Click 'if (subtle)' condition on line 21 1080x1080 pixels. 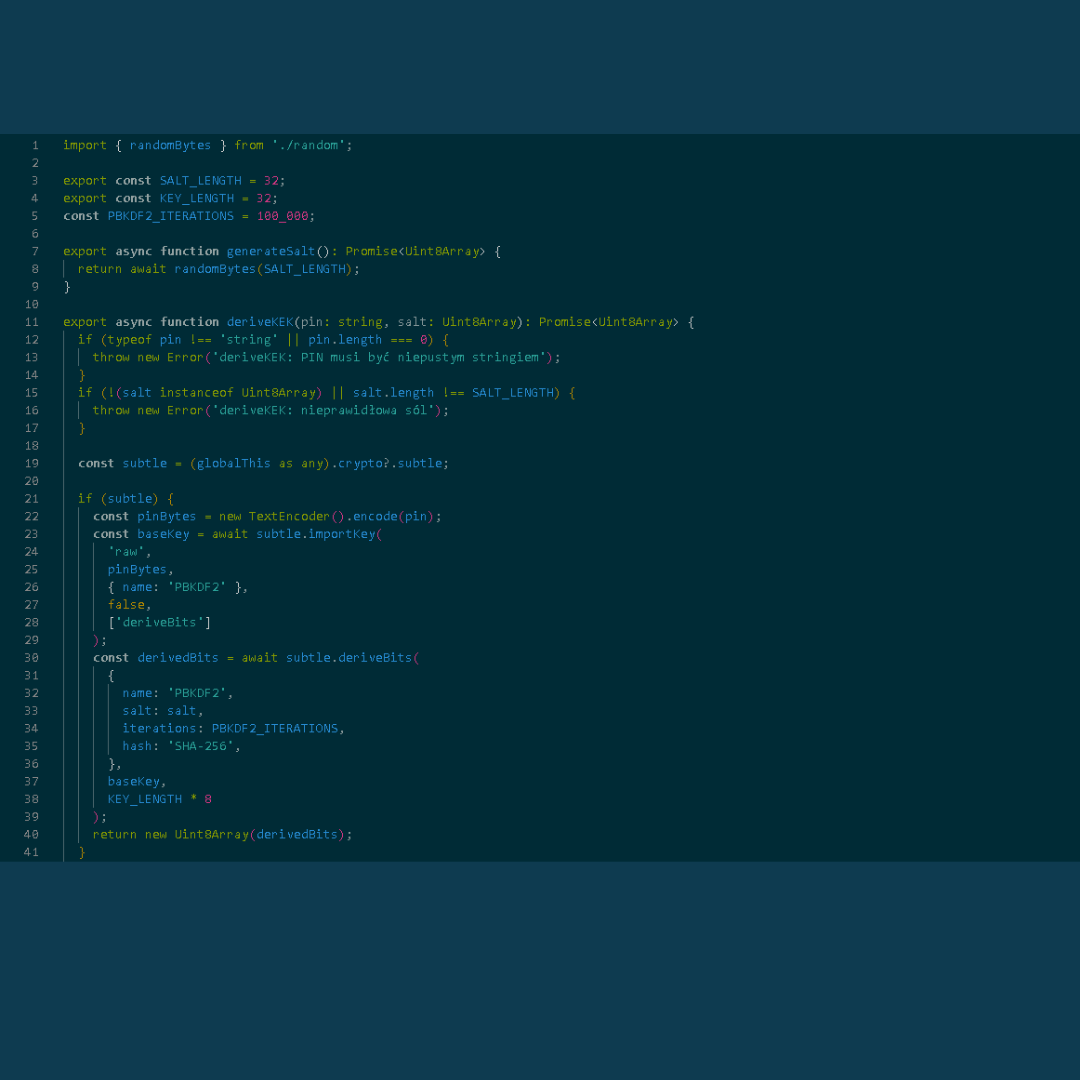point(118,499)
